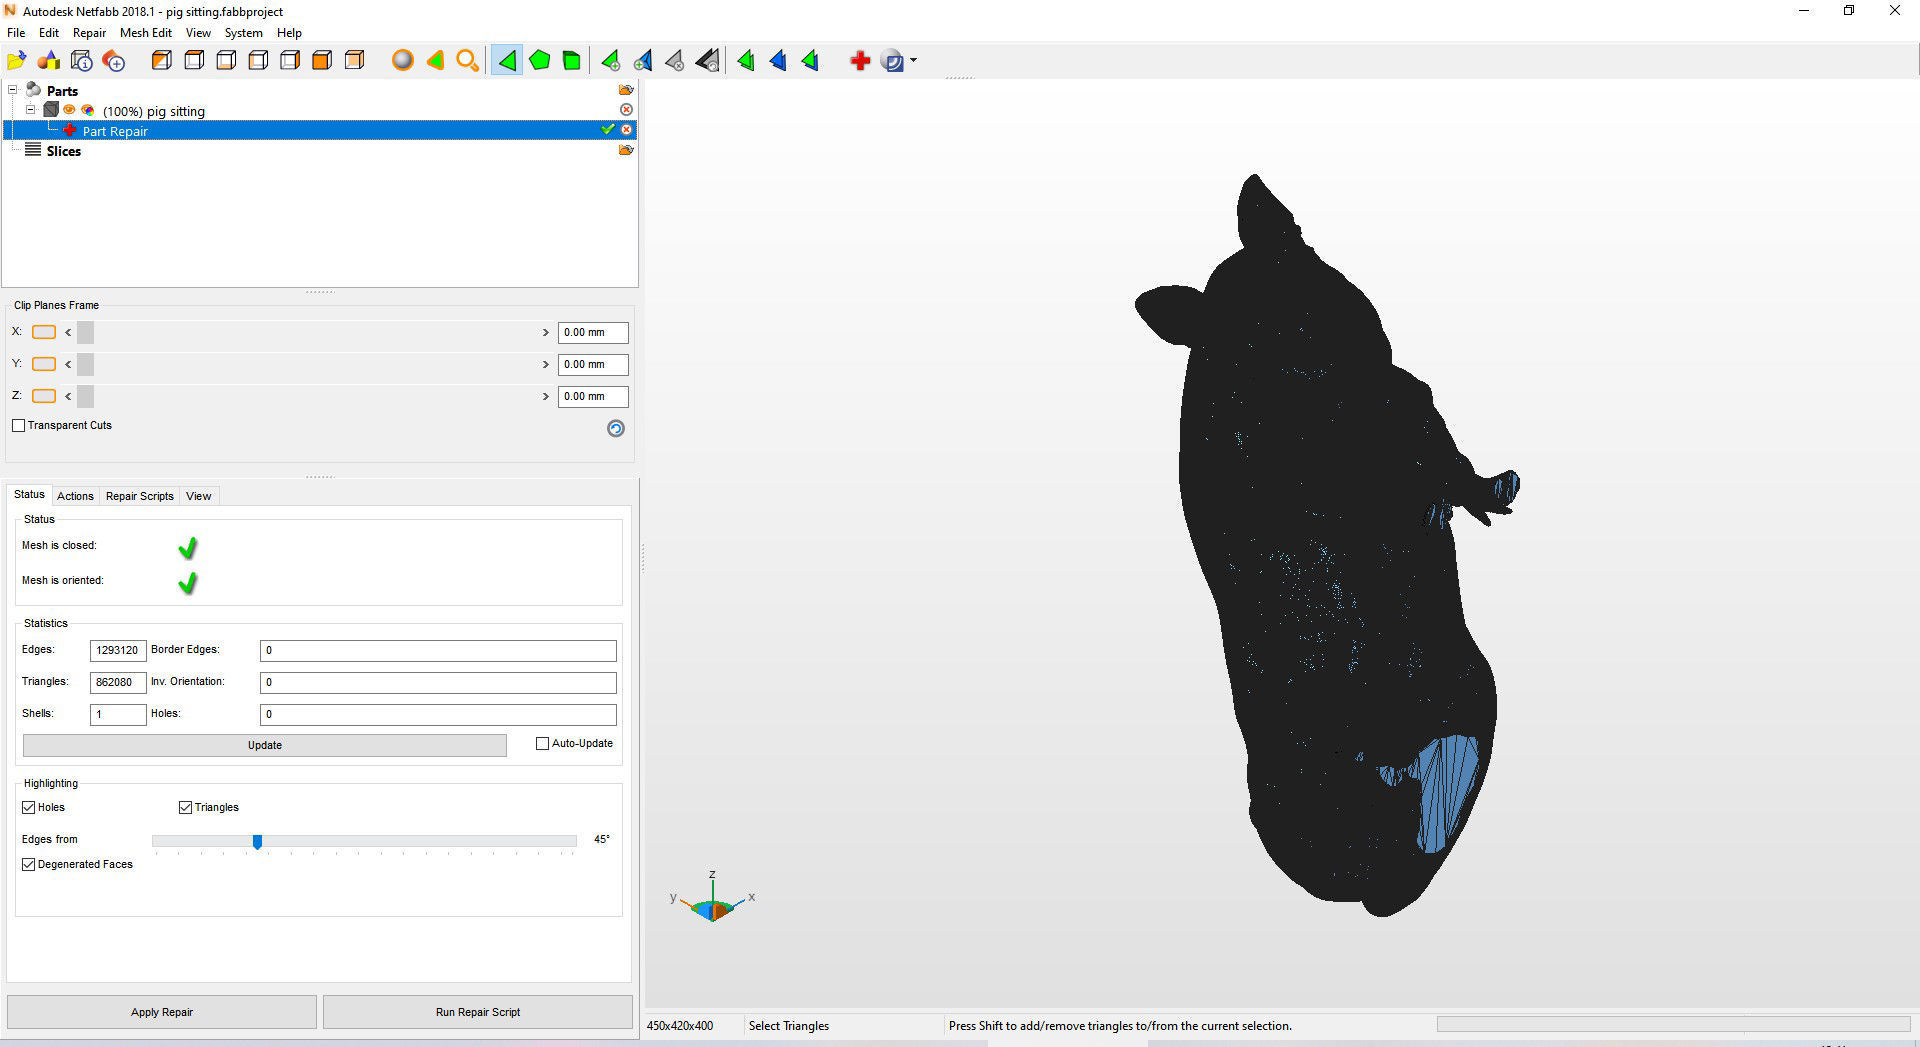Screen dimensions: 1920x1047
Task: Click the gray sphere icon in toolbar
Action: tap(403, 61)
